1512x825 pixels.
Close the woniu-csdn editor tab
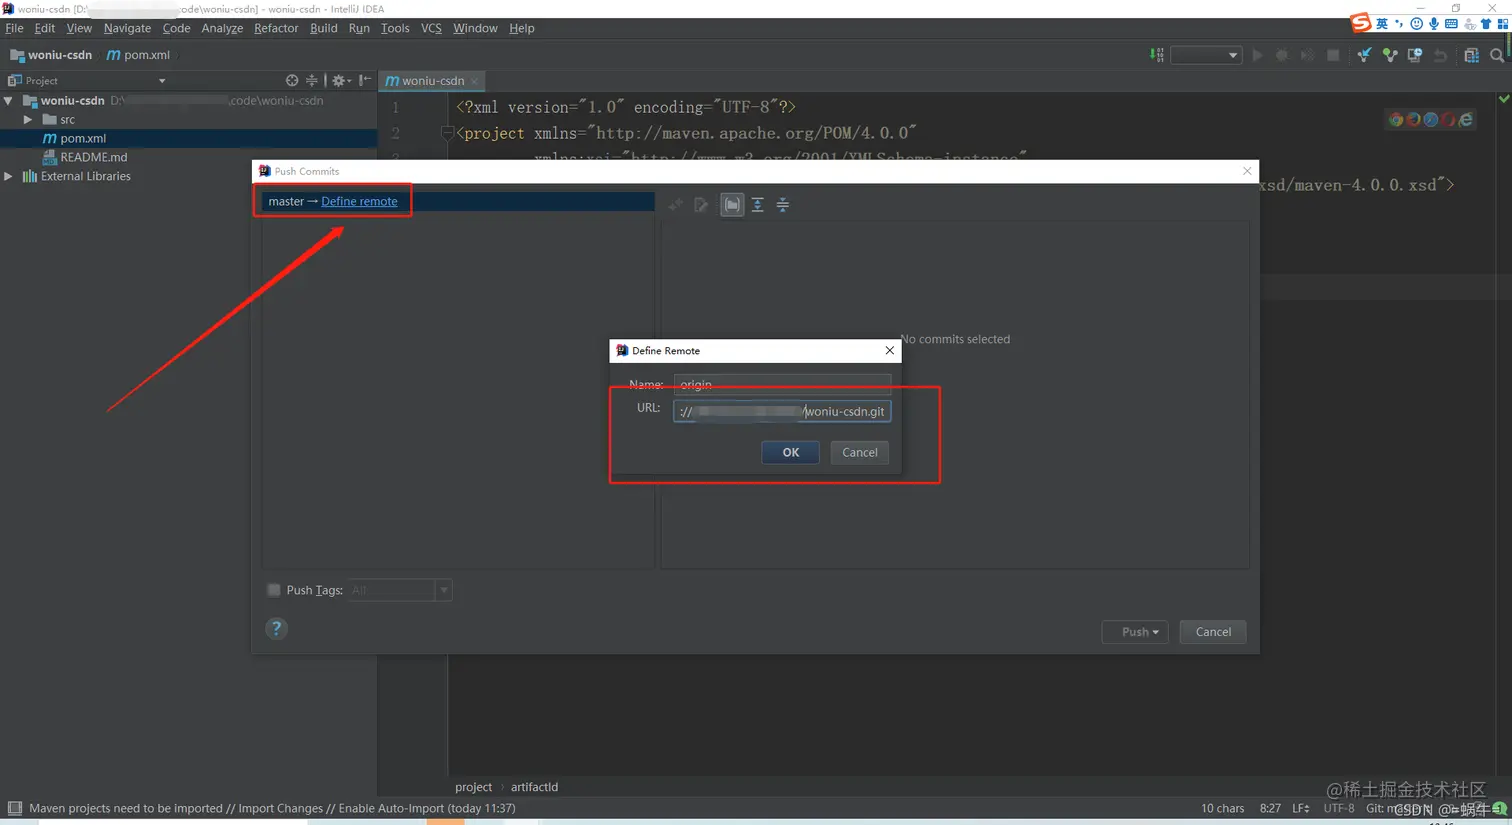click(x=475, y=81)
